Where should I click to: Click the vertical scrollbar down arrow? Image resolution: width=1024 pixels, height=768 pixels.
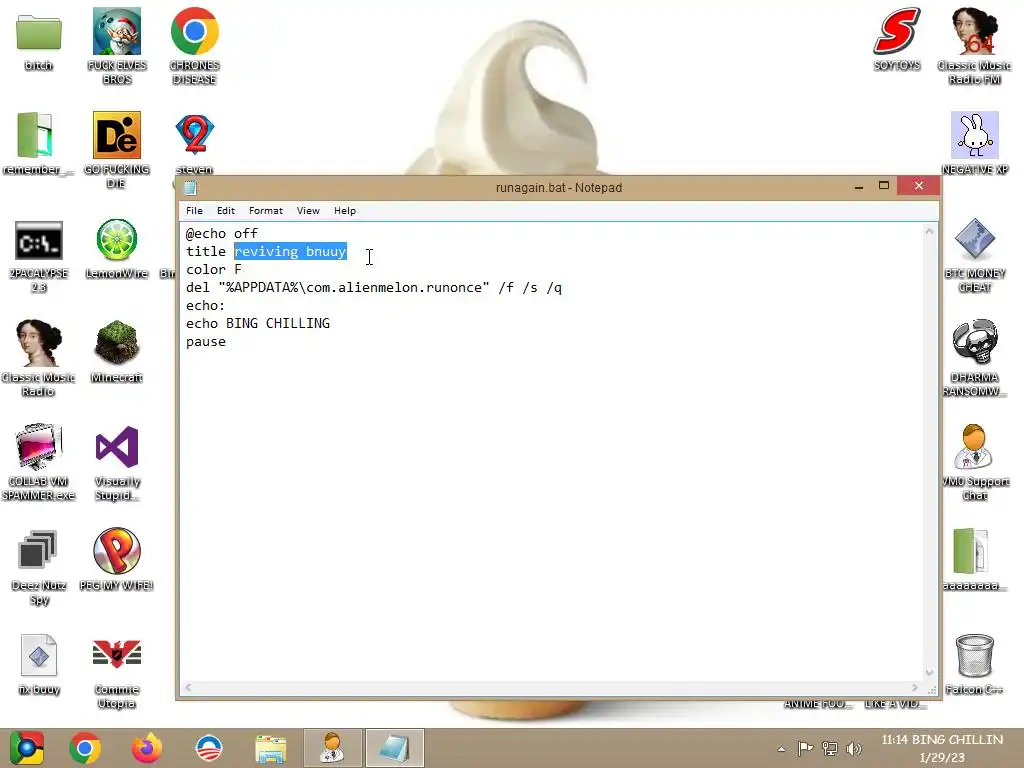(929, 673)
